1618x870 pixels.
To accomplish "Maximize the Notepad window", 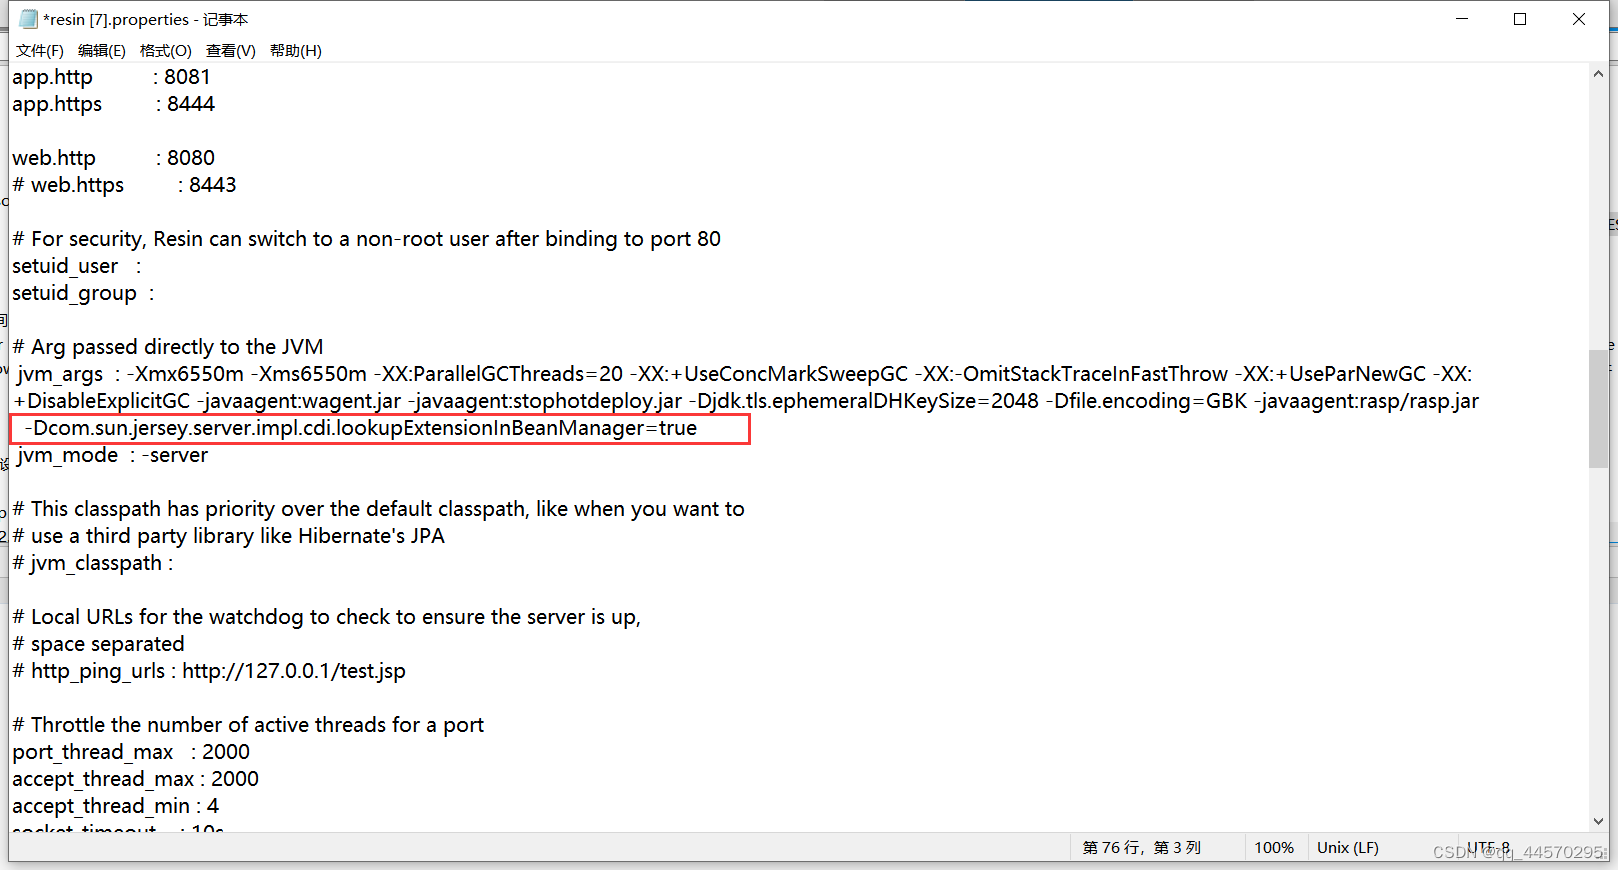I will click(x=1520, y=19).
